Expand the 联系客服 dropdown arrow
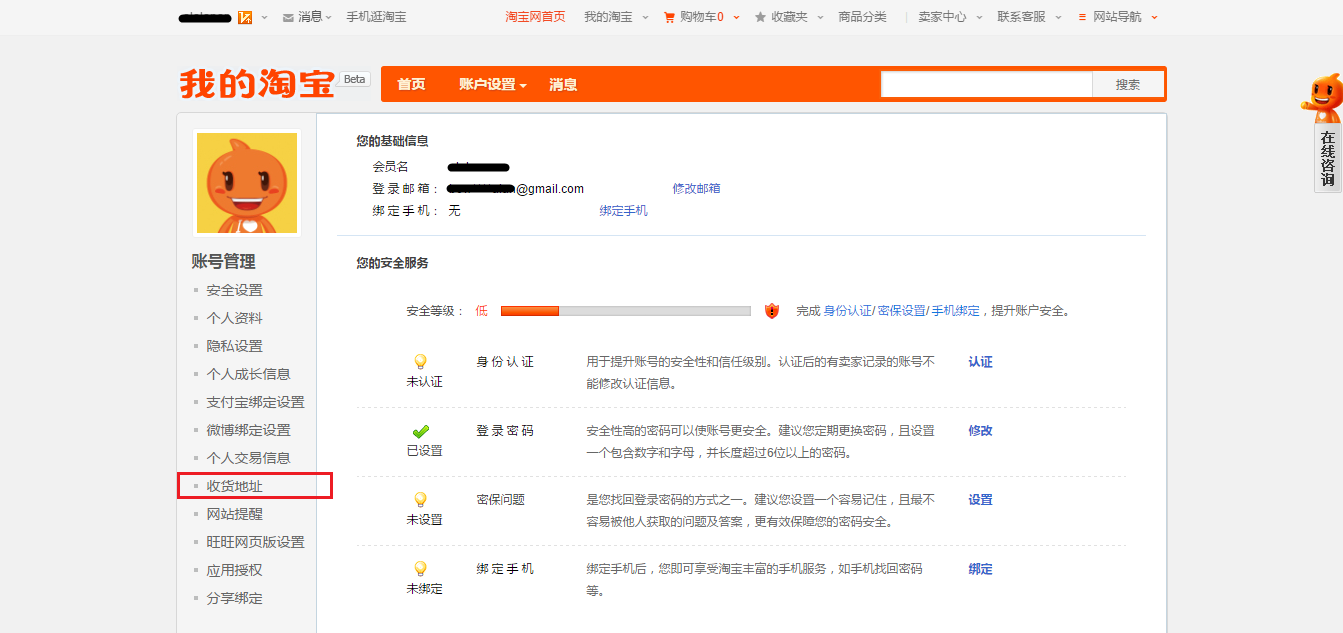 1058,18
